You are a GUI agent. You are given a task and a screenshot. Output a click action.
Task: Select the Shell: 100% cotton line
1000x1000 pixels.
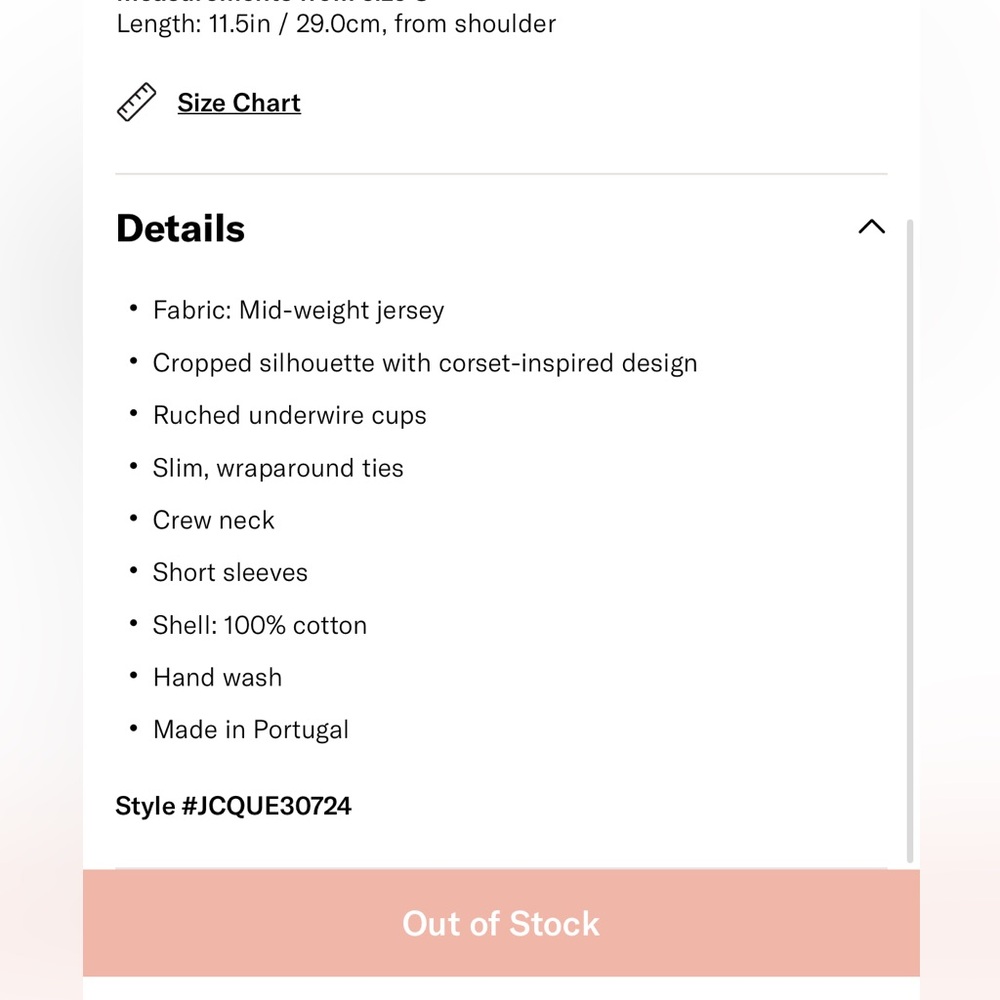pos(259,625)
